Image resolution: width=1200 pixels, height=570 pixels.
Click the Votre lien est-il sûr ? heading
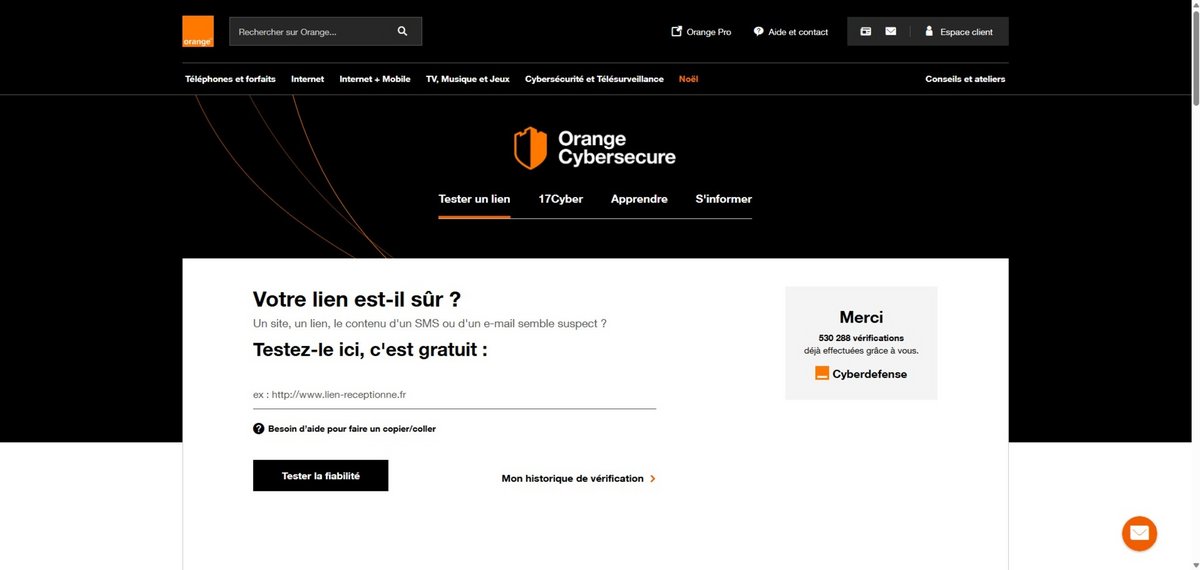coord(357,299)
